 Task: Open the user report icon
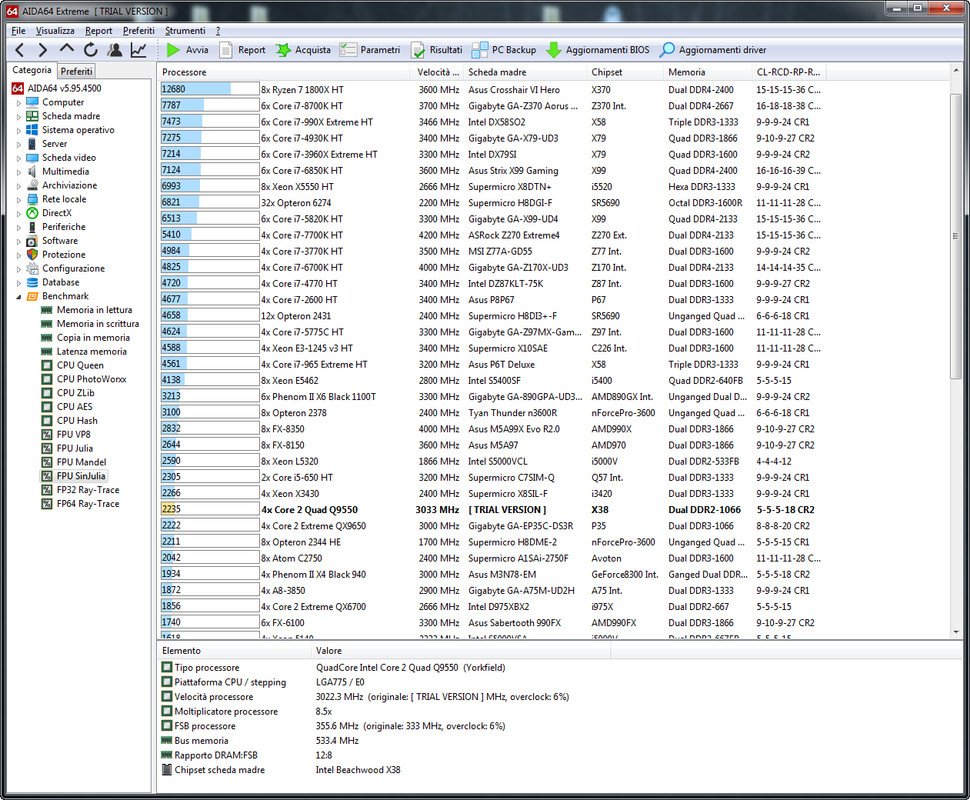coord(115,50)
